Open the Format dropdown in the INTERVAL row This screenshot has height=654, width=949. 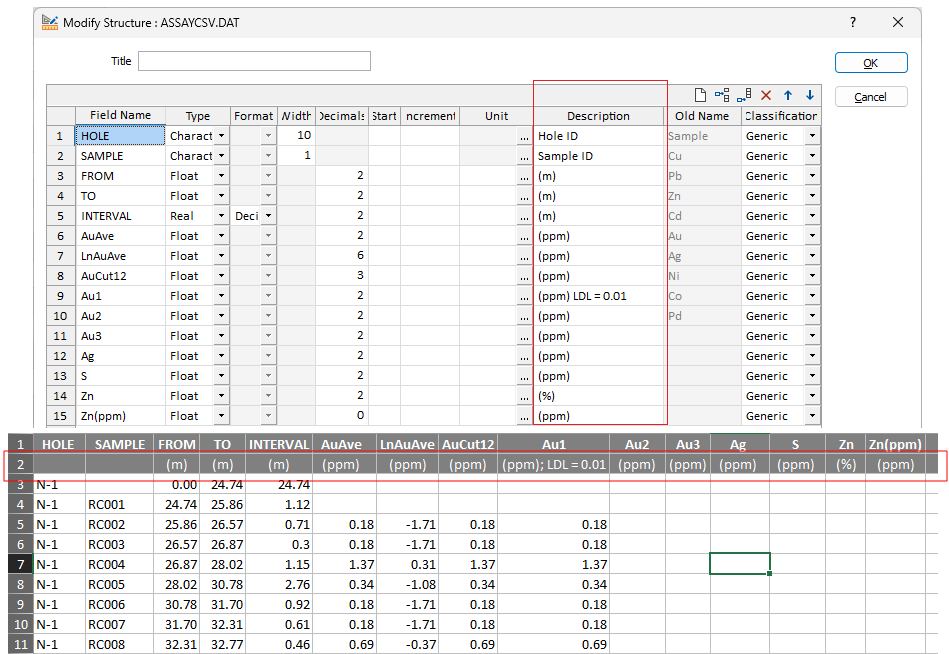pyautogui.click(x=269, y=216)
